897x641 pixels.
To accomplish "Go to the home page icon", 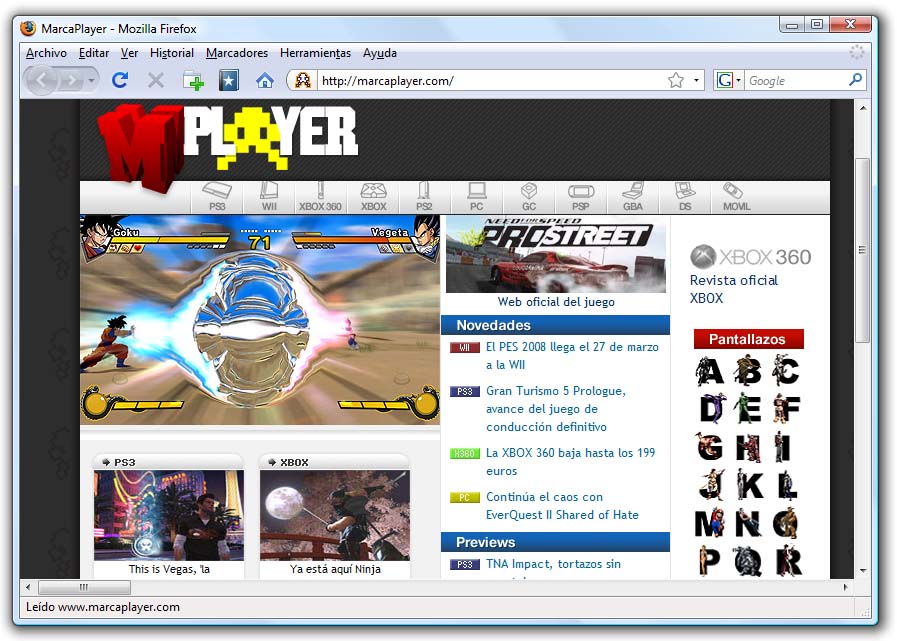I will [x=264, y=81].
